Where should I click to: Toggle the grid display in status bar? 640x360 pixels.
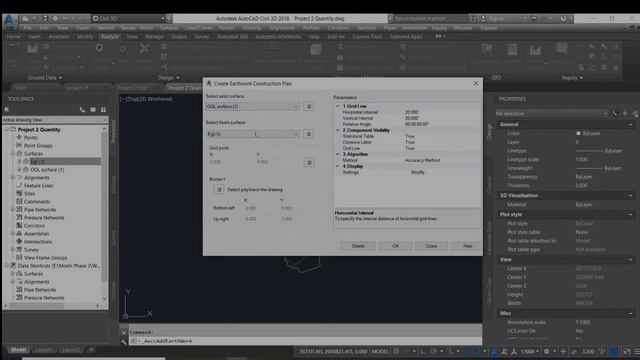pos(396,351)
